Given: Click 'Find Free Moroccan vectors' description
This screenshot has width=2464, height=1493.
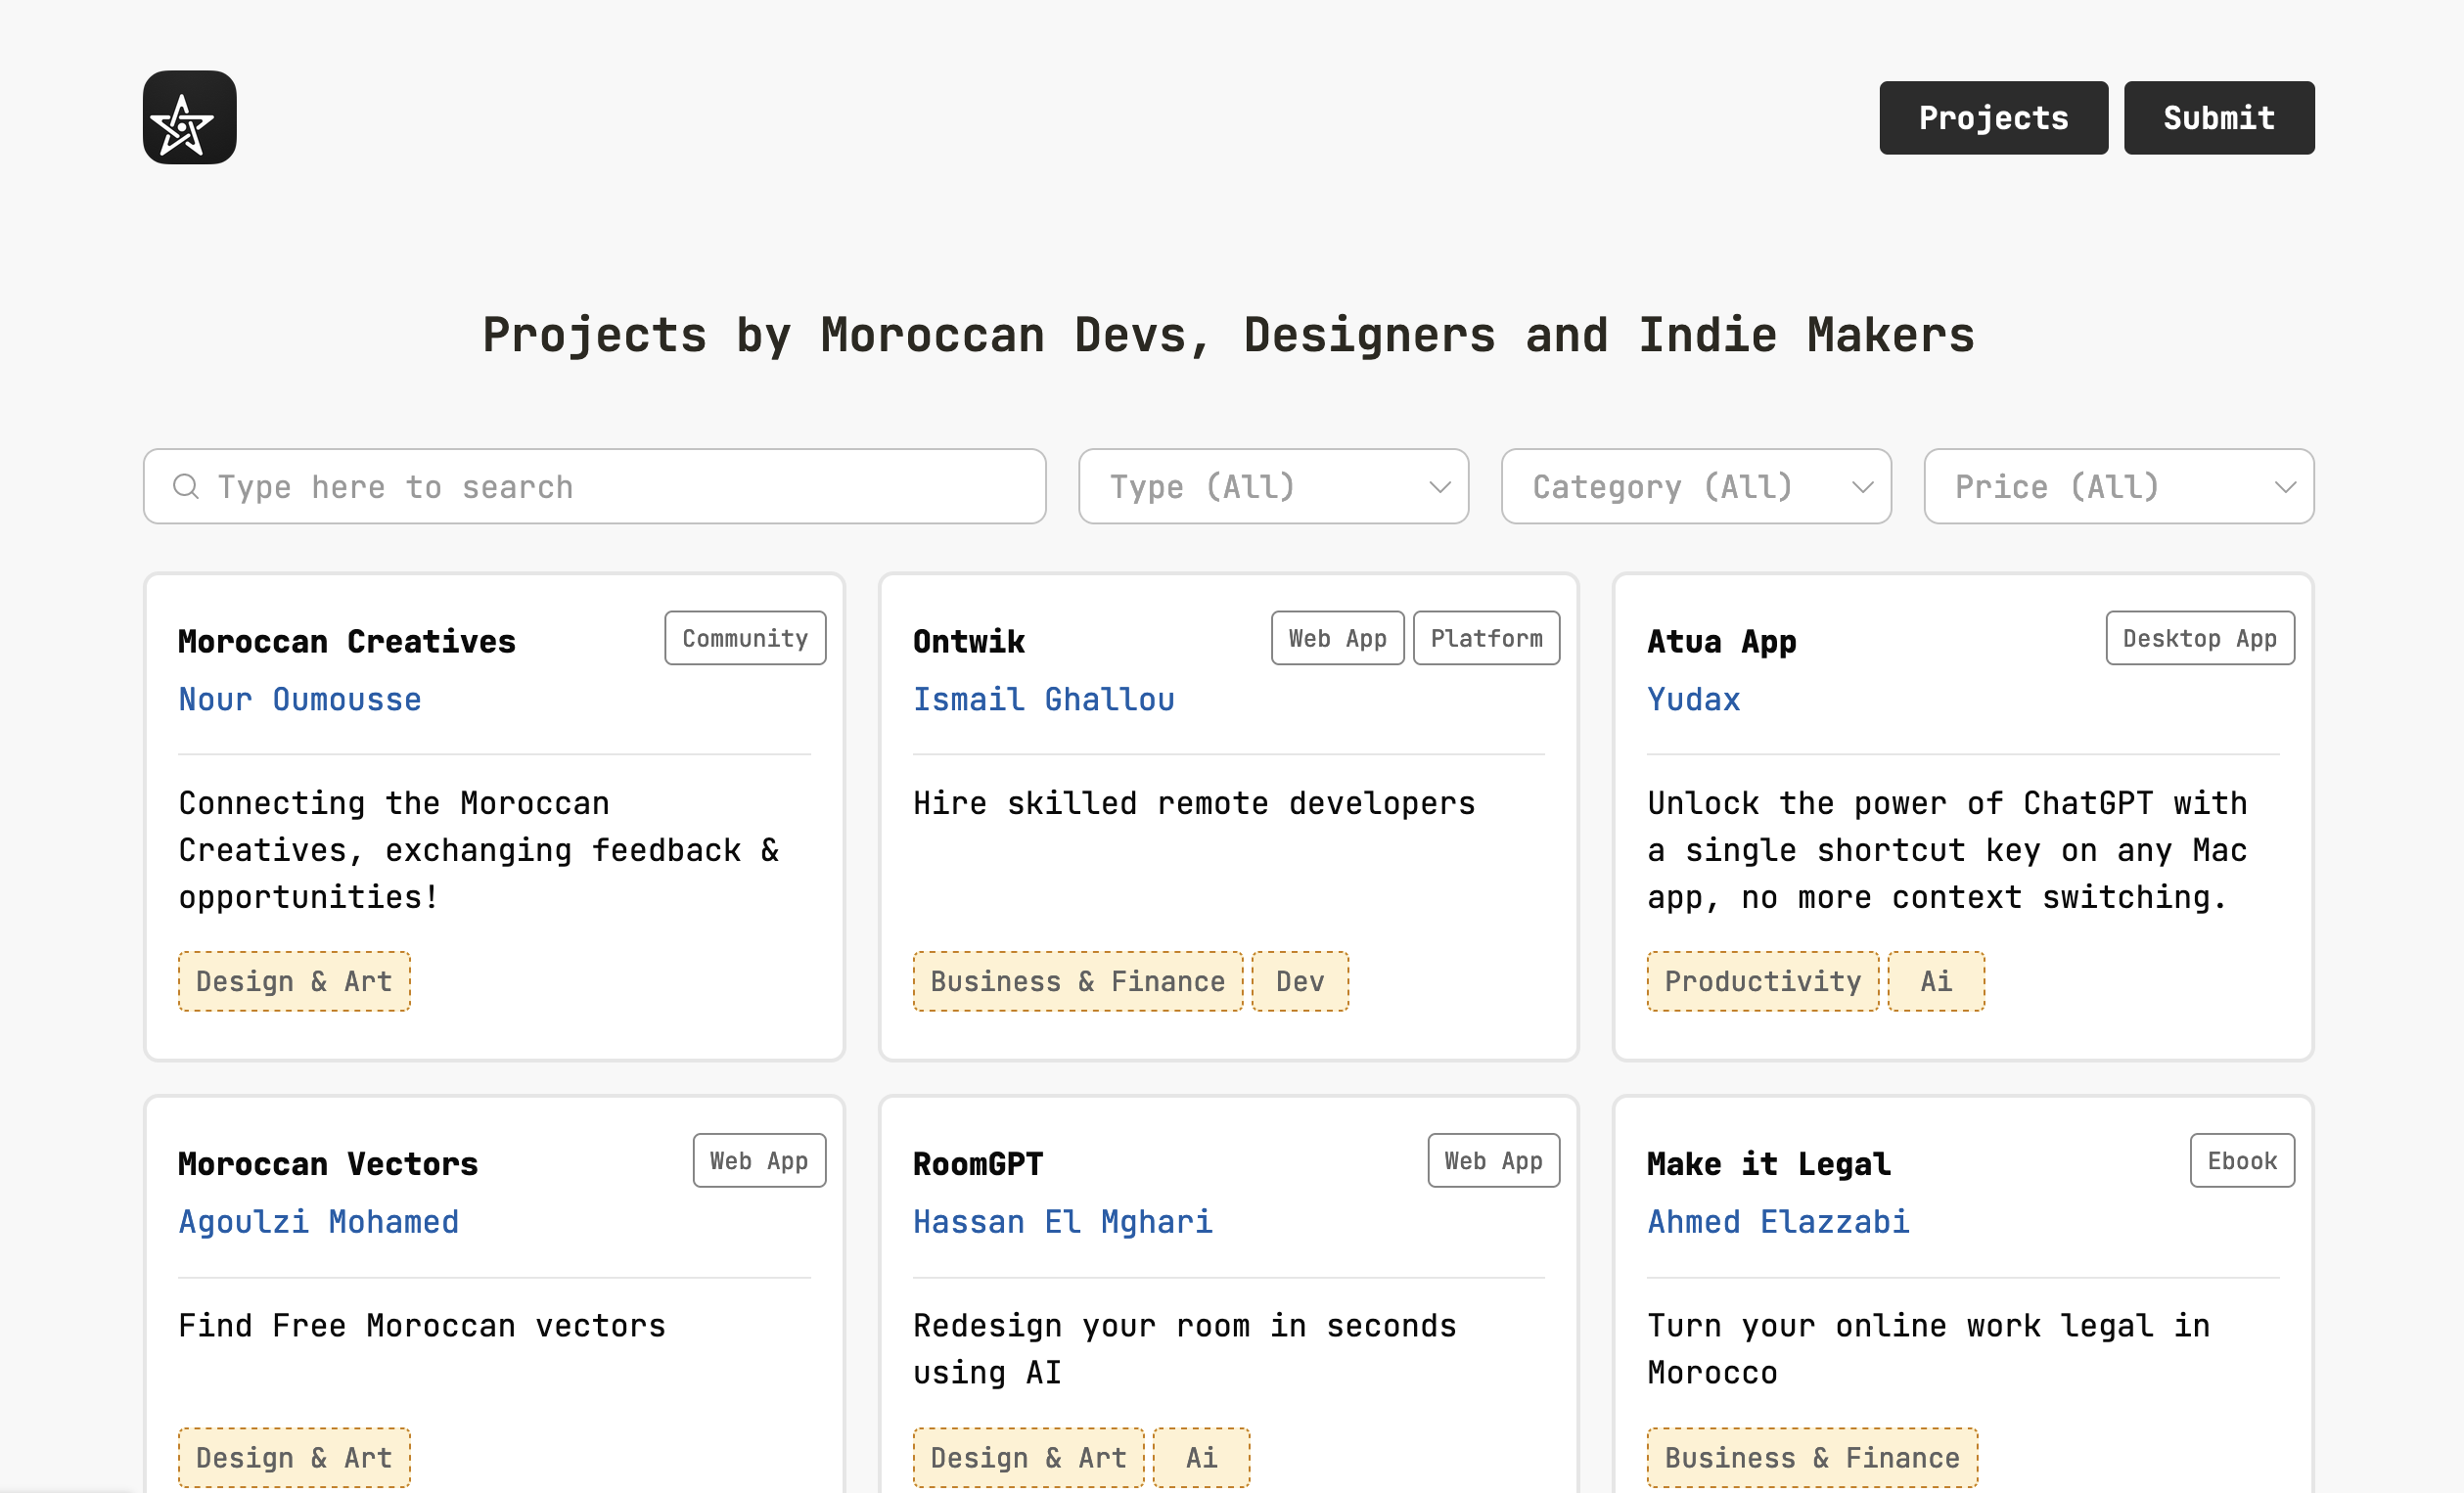Looking at the screenshot, I should (422, 1327).
